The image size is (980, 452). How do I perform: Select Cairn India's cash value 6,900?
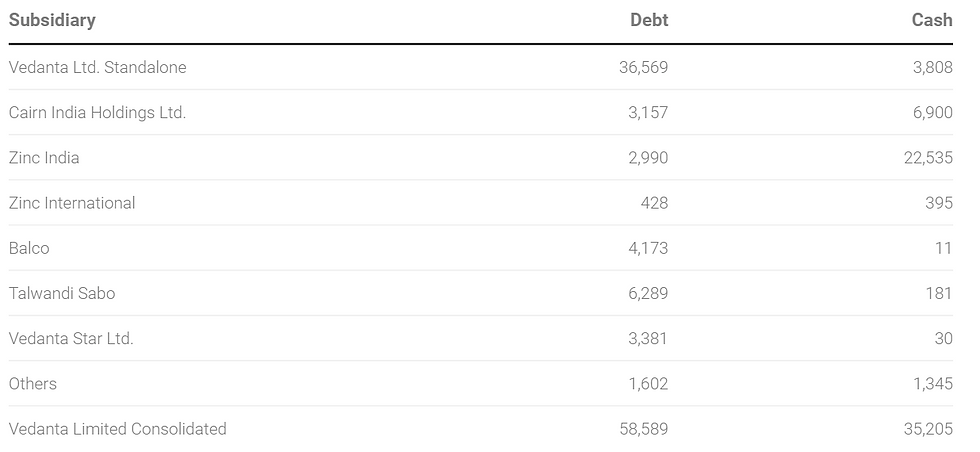(x=932, y=113)
